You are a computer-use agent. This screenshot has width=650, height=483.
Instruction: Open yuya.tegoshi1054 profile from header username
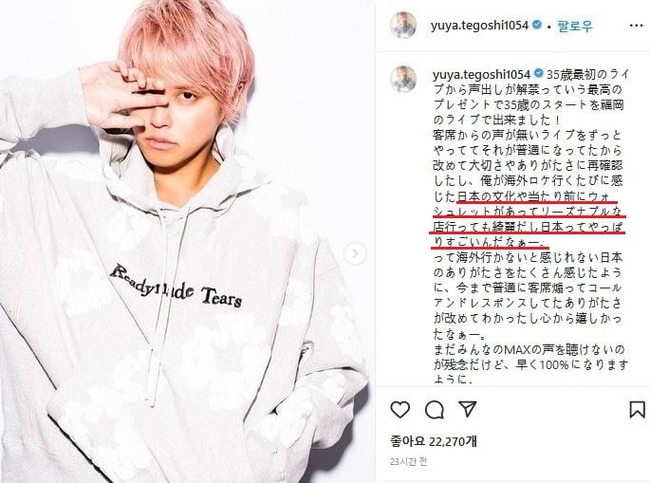480,26
